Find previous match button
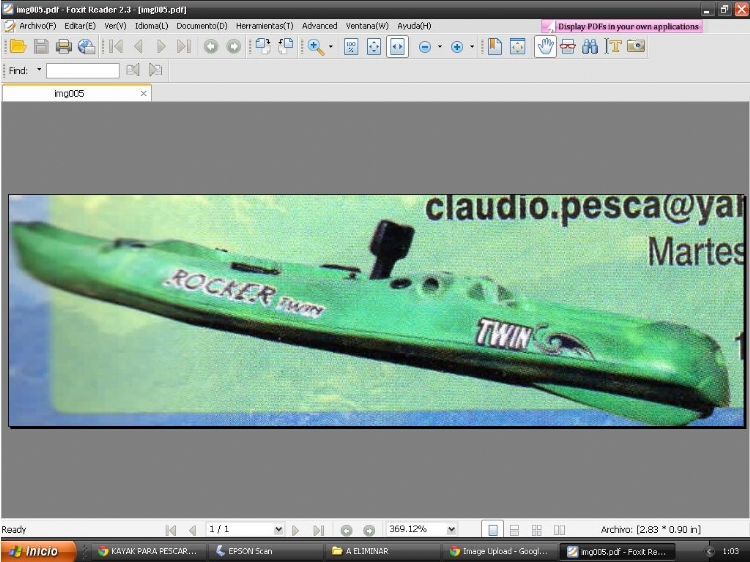The width and height of the screenshot is (750, 562). (x=133, y=70)
